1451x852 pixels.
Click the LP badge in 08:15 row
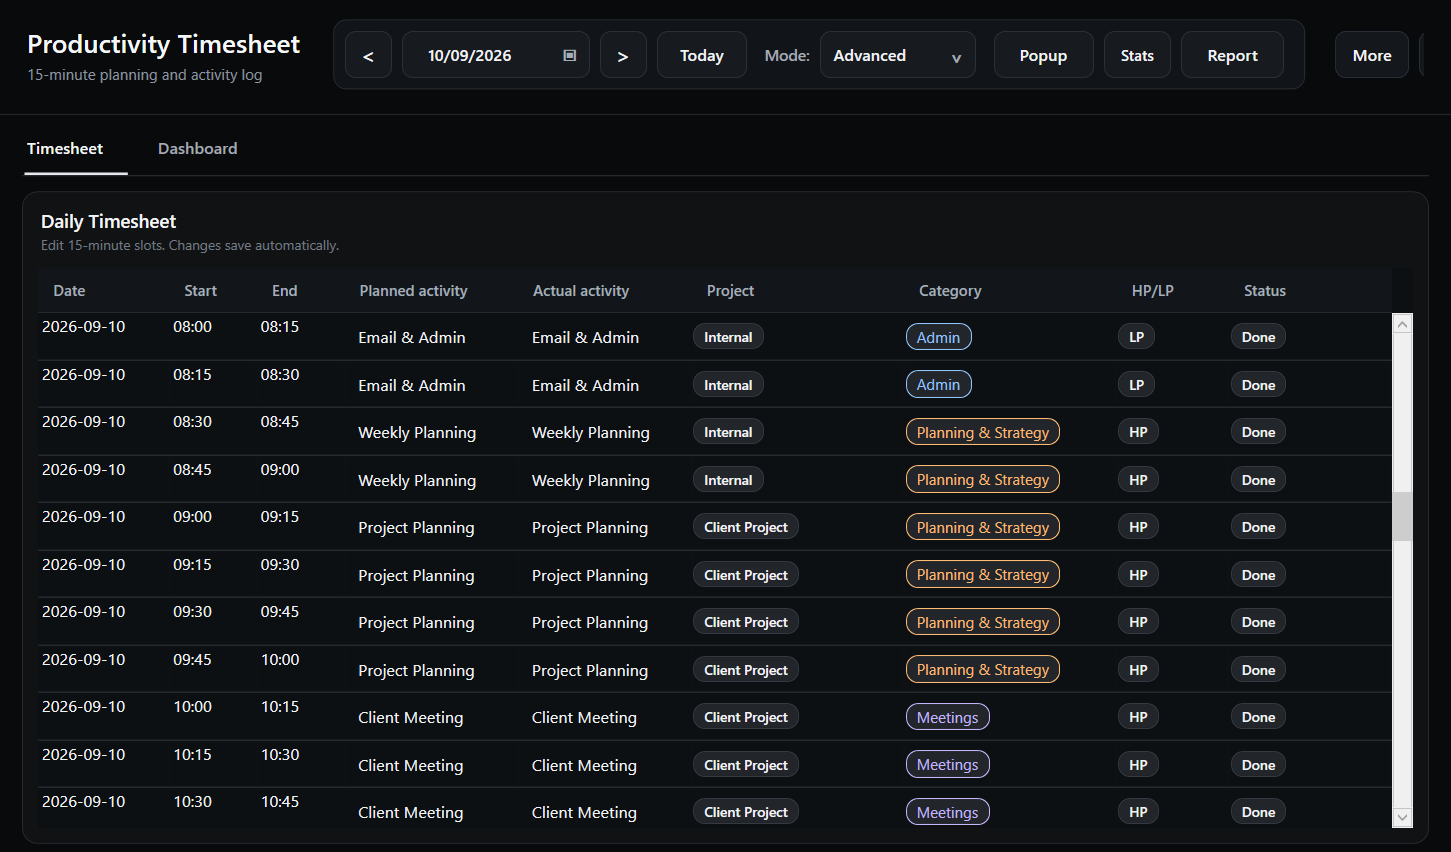point(1136,385)
